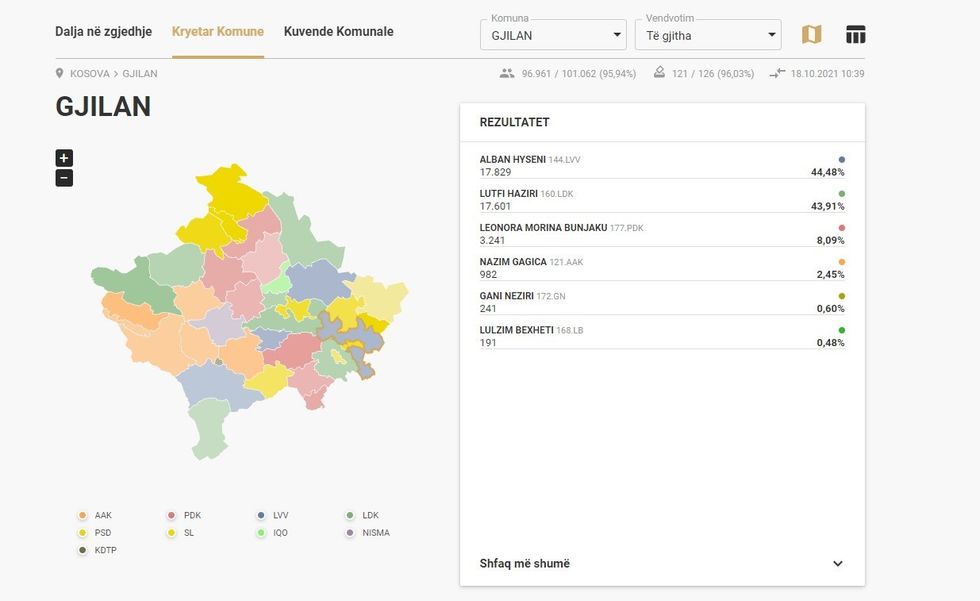Switch to table view icon
The width and height of the screenshot is (980, 601).
tap(855, 35)
